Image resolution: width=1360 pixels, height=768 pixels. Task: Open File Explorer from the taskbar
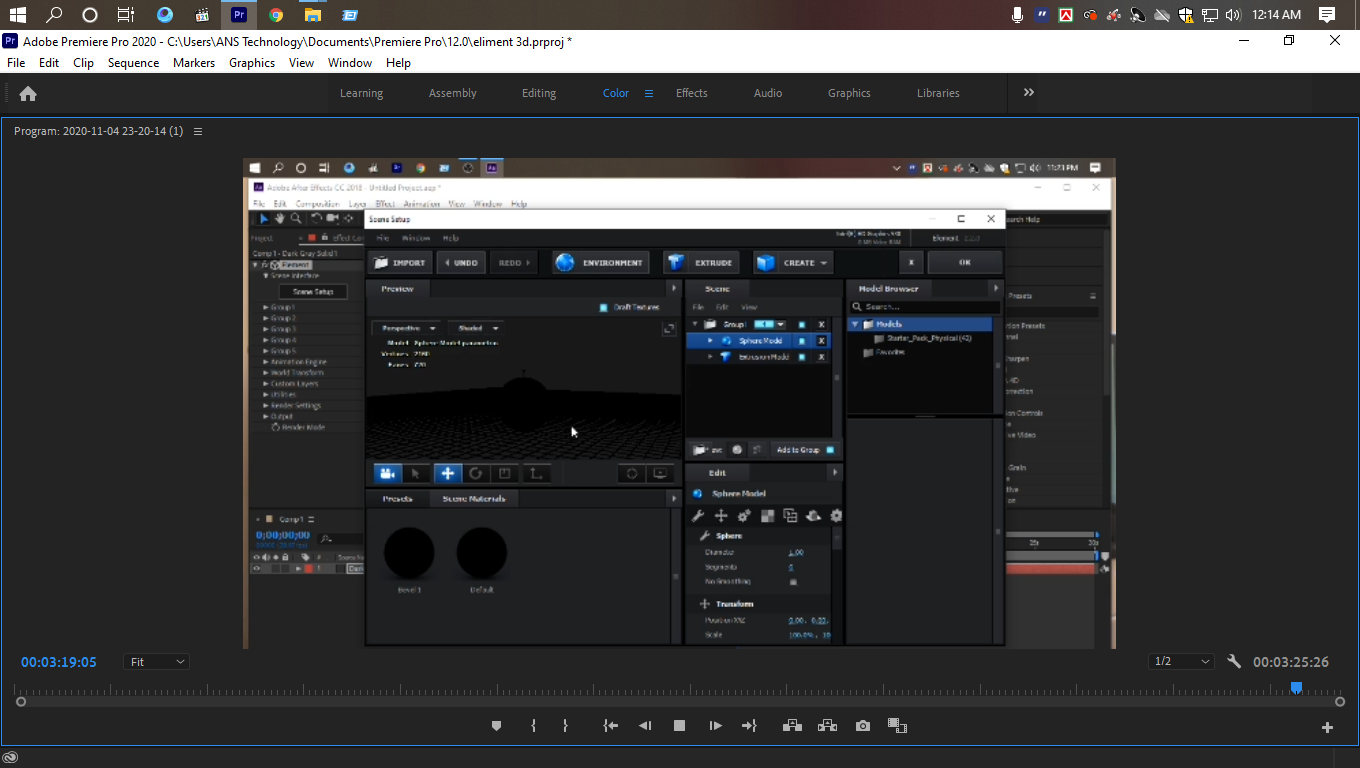click(313, 15)
